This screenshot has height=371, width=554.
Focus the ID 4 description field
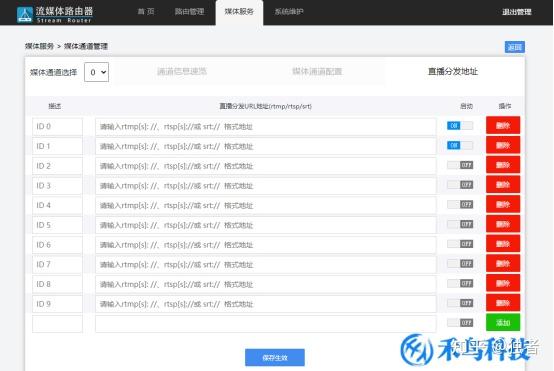point(57,205)
